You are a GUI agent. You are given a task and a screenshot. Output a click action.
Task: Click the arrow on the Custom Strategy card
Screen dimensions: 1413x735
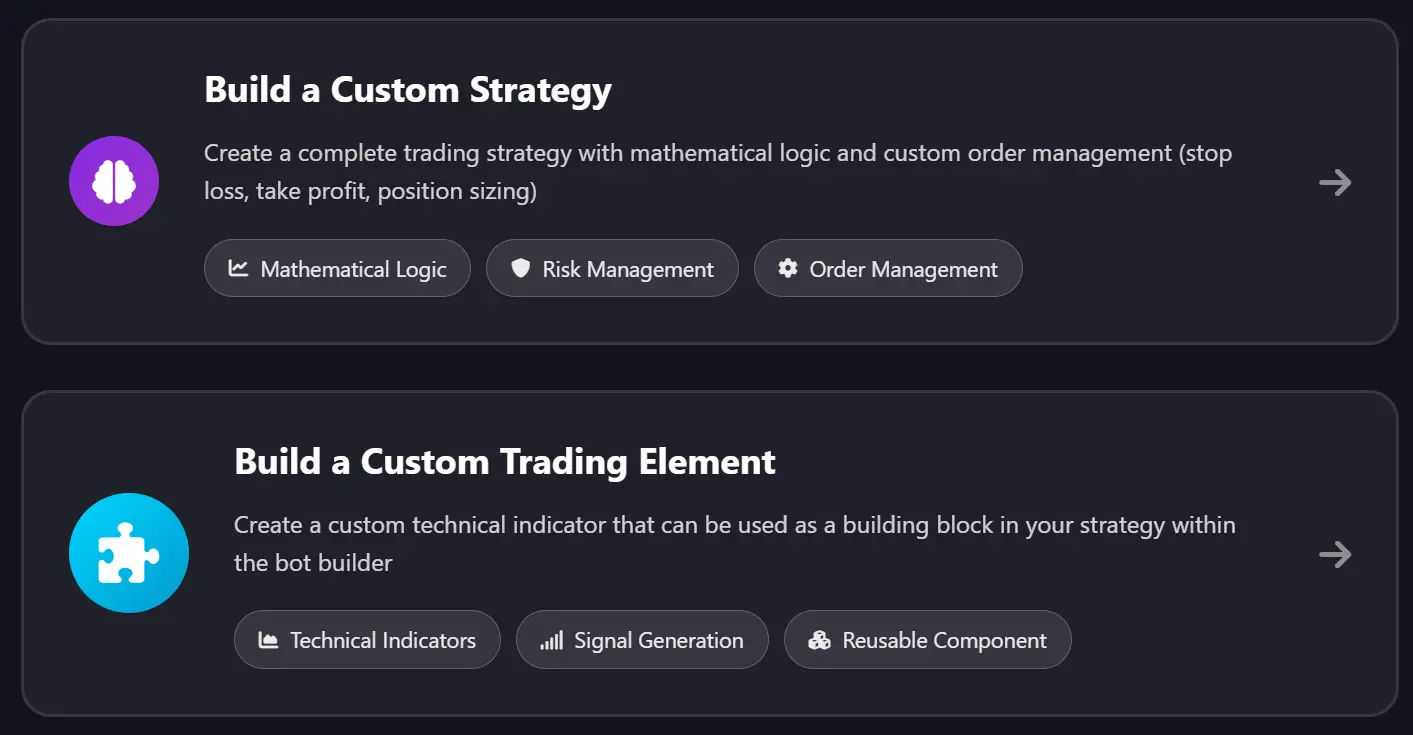pyautogui.click(x=1336, y=182)
